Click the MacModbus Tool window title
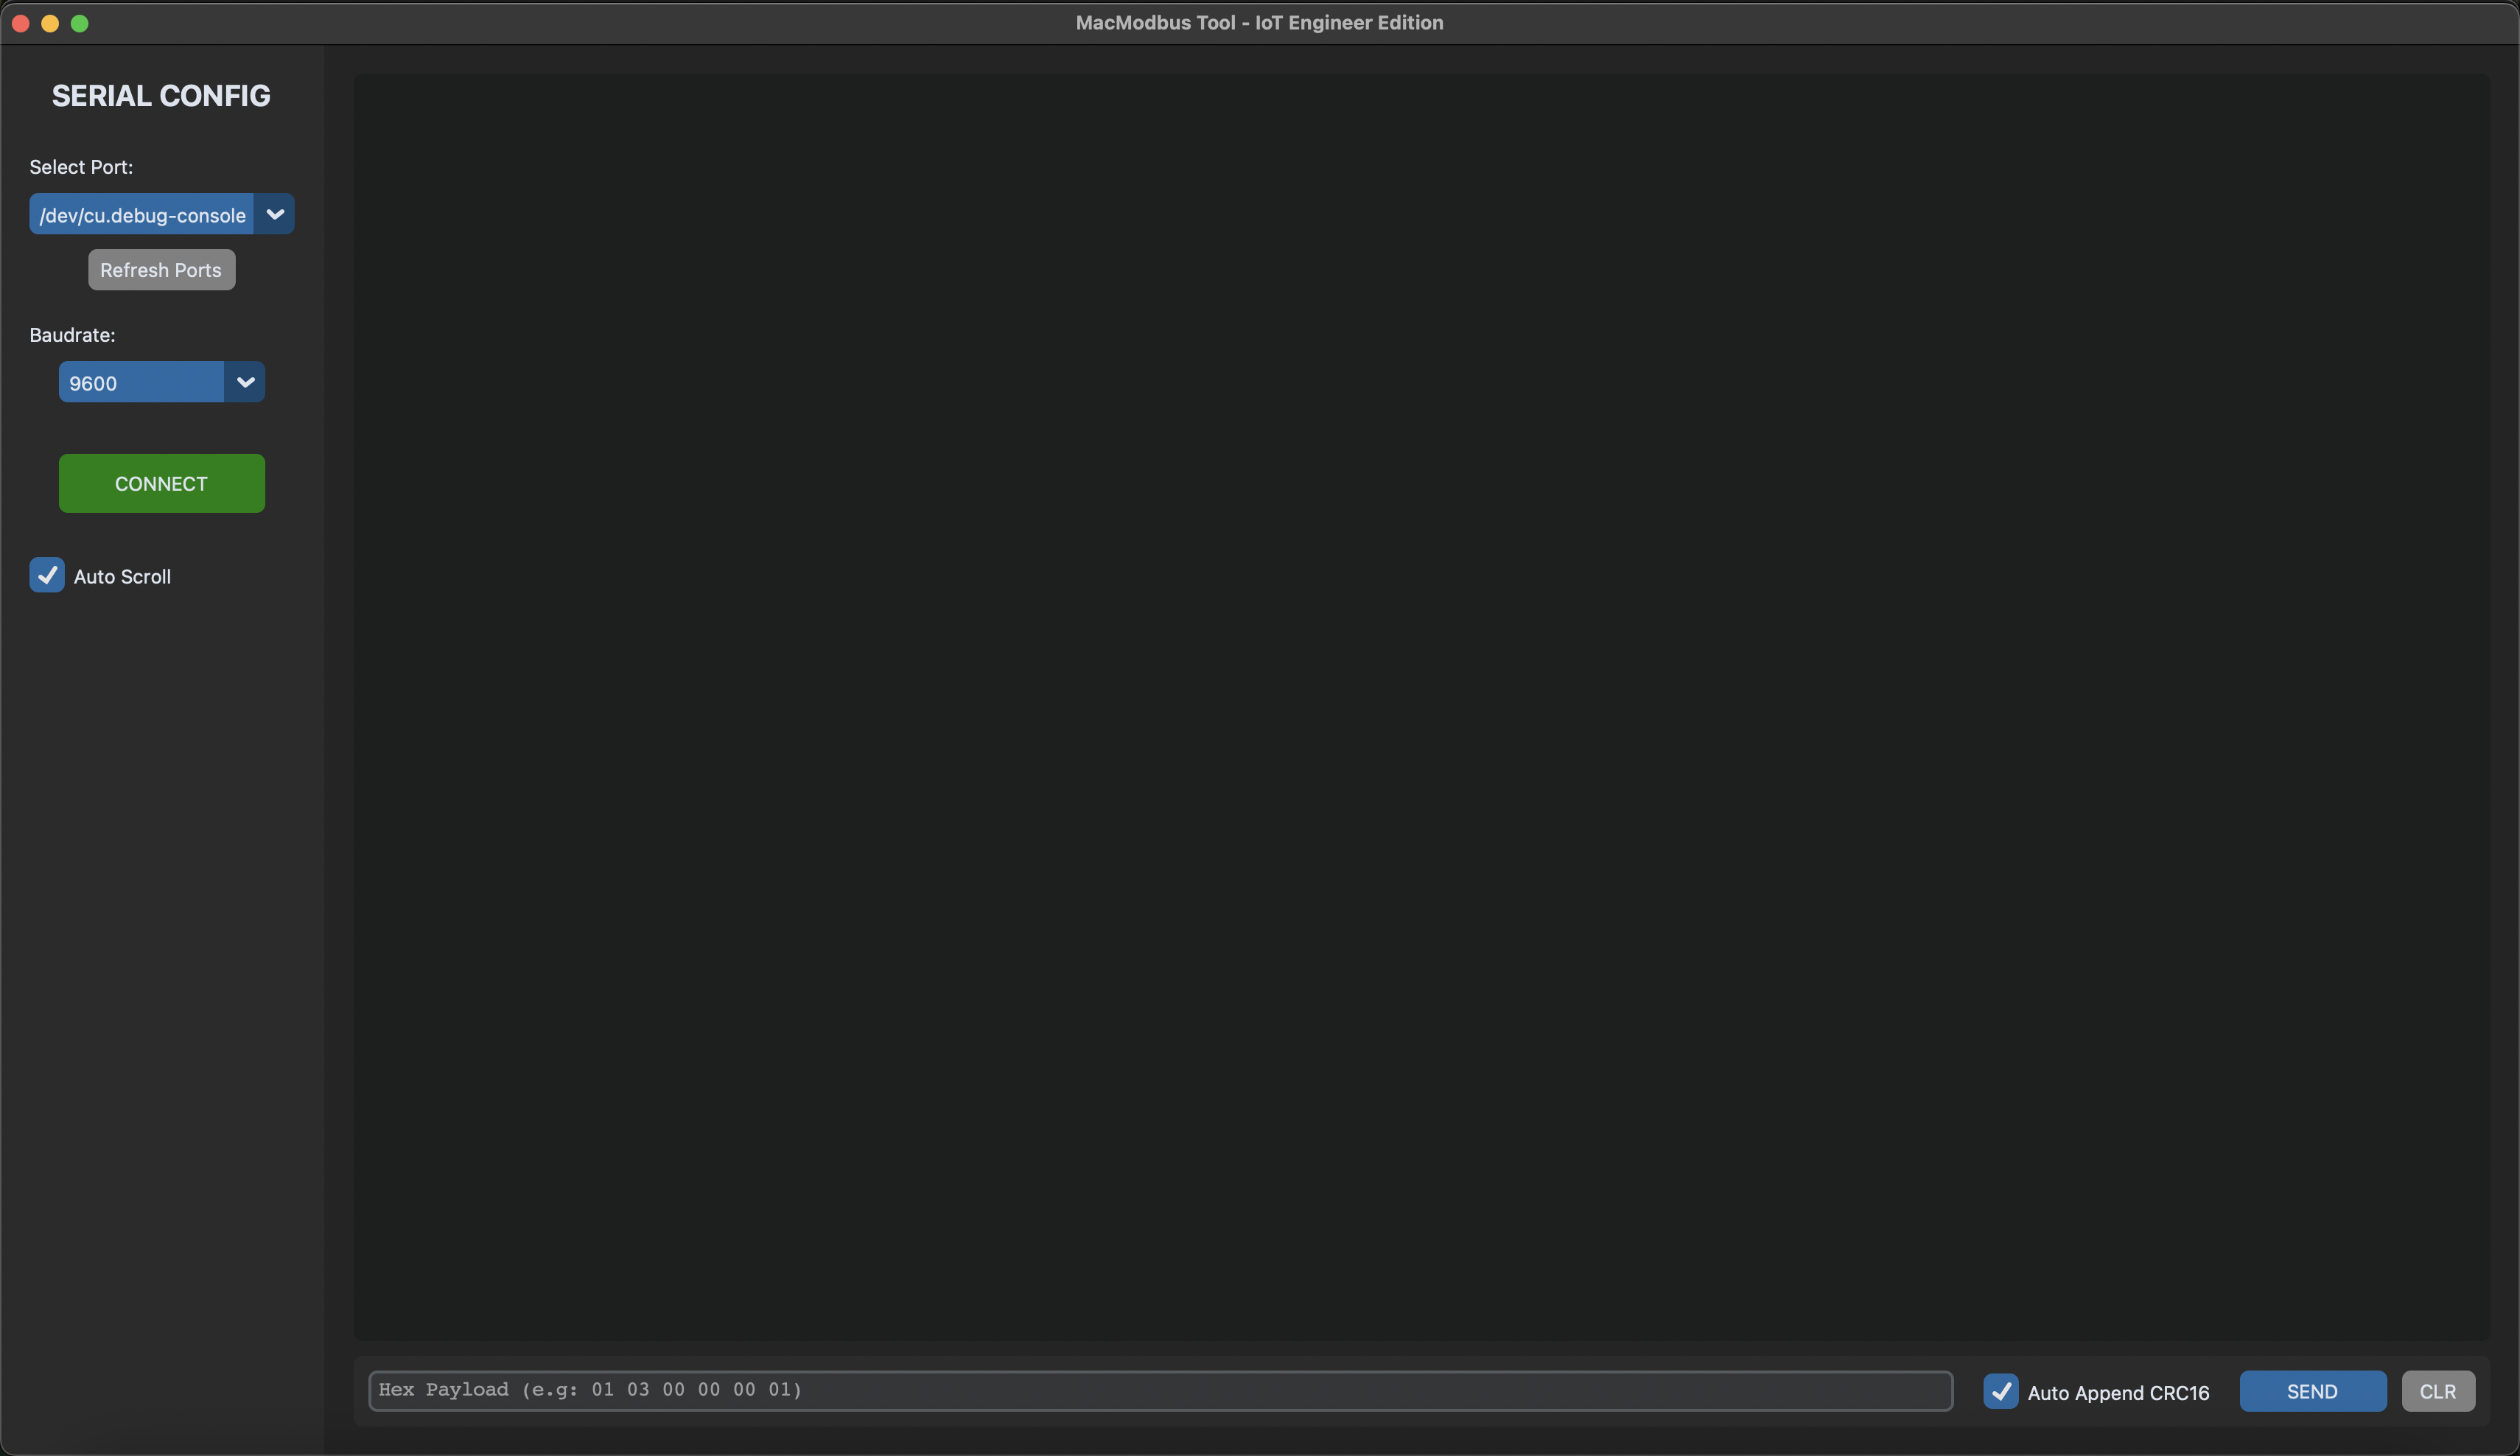Image resolution: width=2520 pixels, height=1456 pixels. pyautogui.click(x=1259, y=22)
